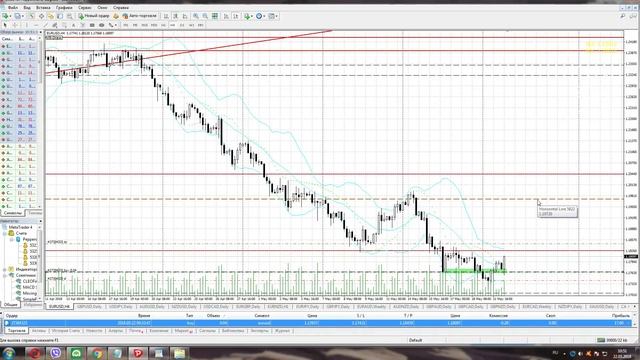Sort orders by Прибыль column header
Viewport: 640px width, 360px height.
point(620,316)
